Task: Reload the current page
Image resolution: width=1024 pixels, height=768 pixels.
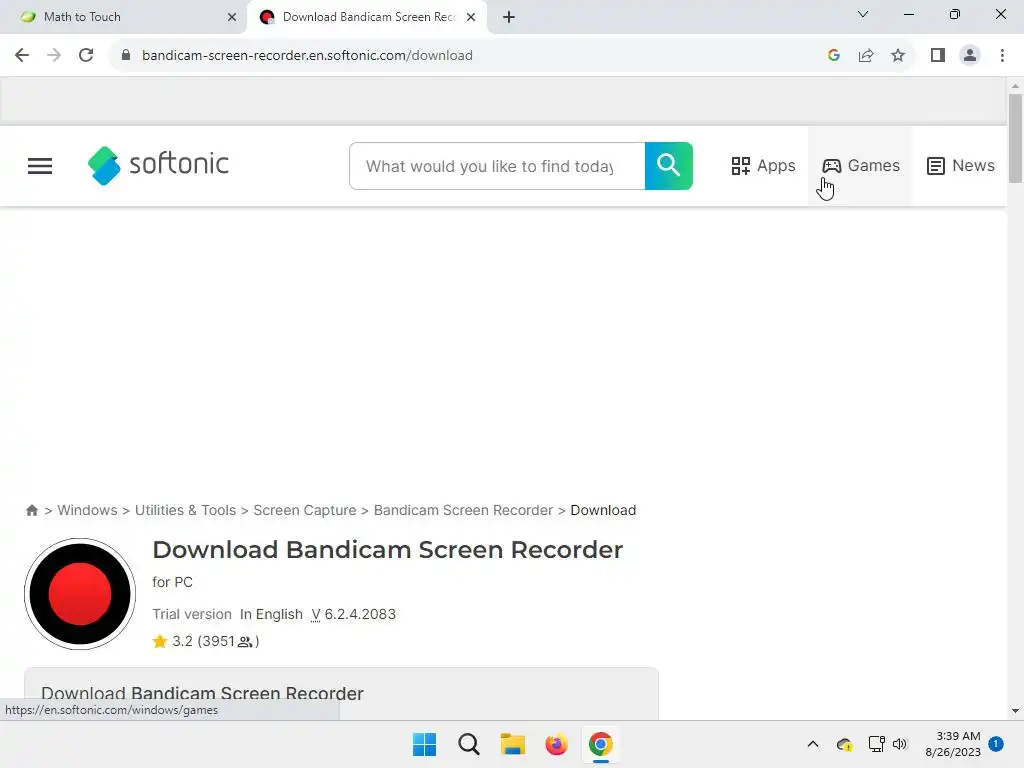Action: 86,55
